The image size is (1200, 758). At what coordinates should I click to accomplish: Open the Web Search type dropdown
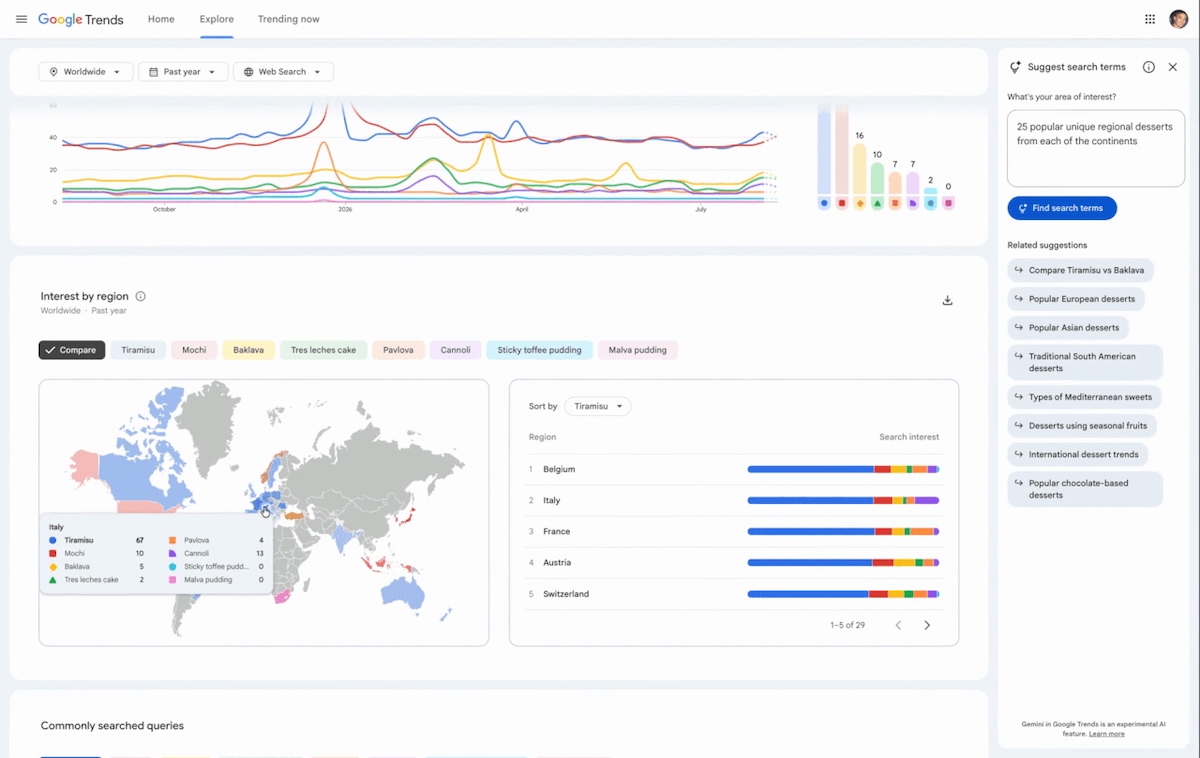pyautogui.click(x=284, y=72)
